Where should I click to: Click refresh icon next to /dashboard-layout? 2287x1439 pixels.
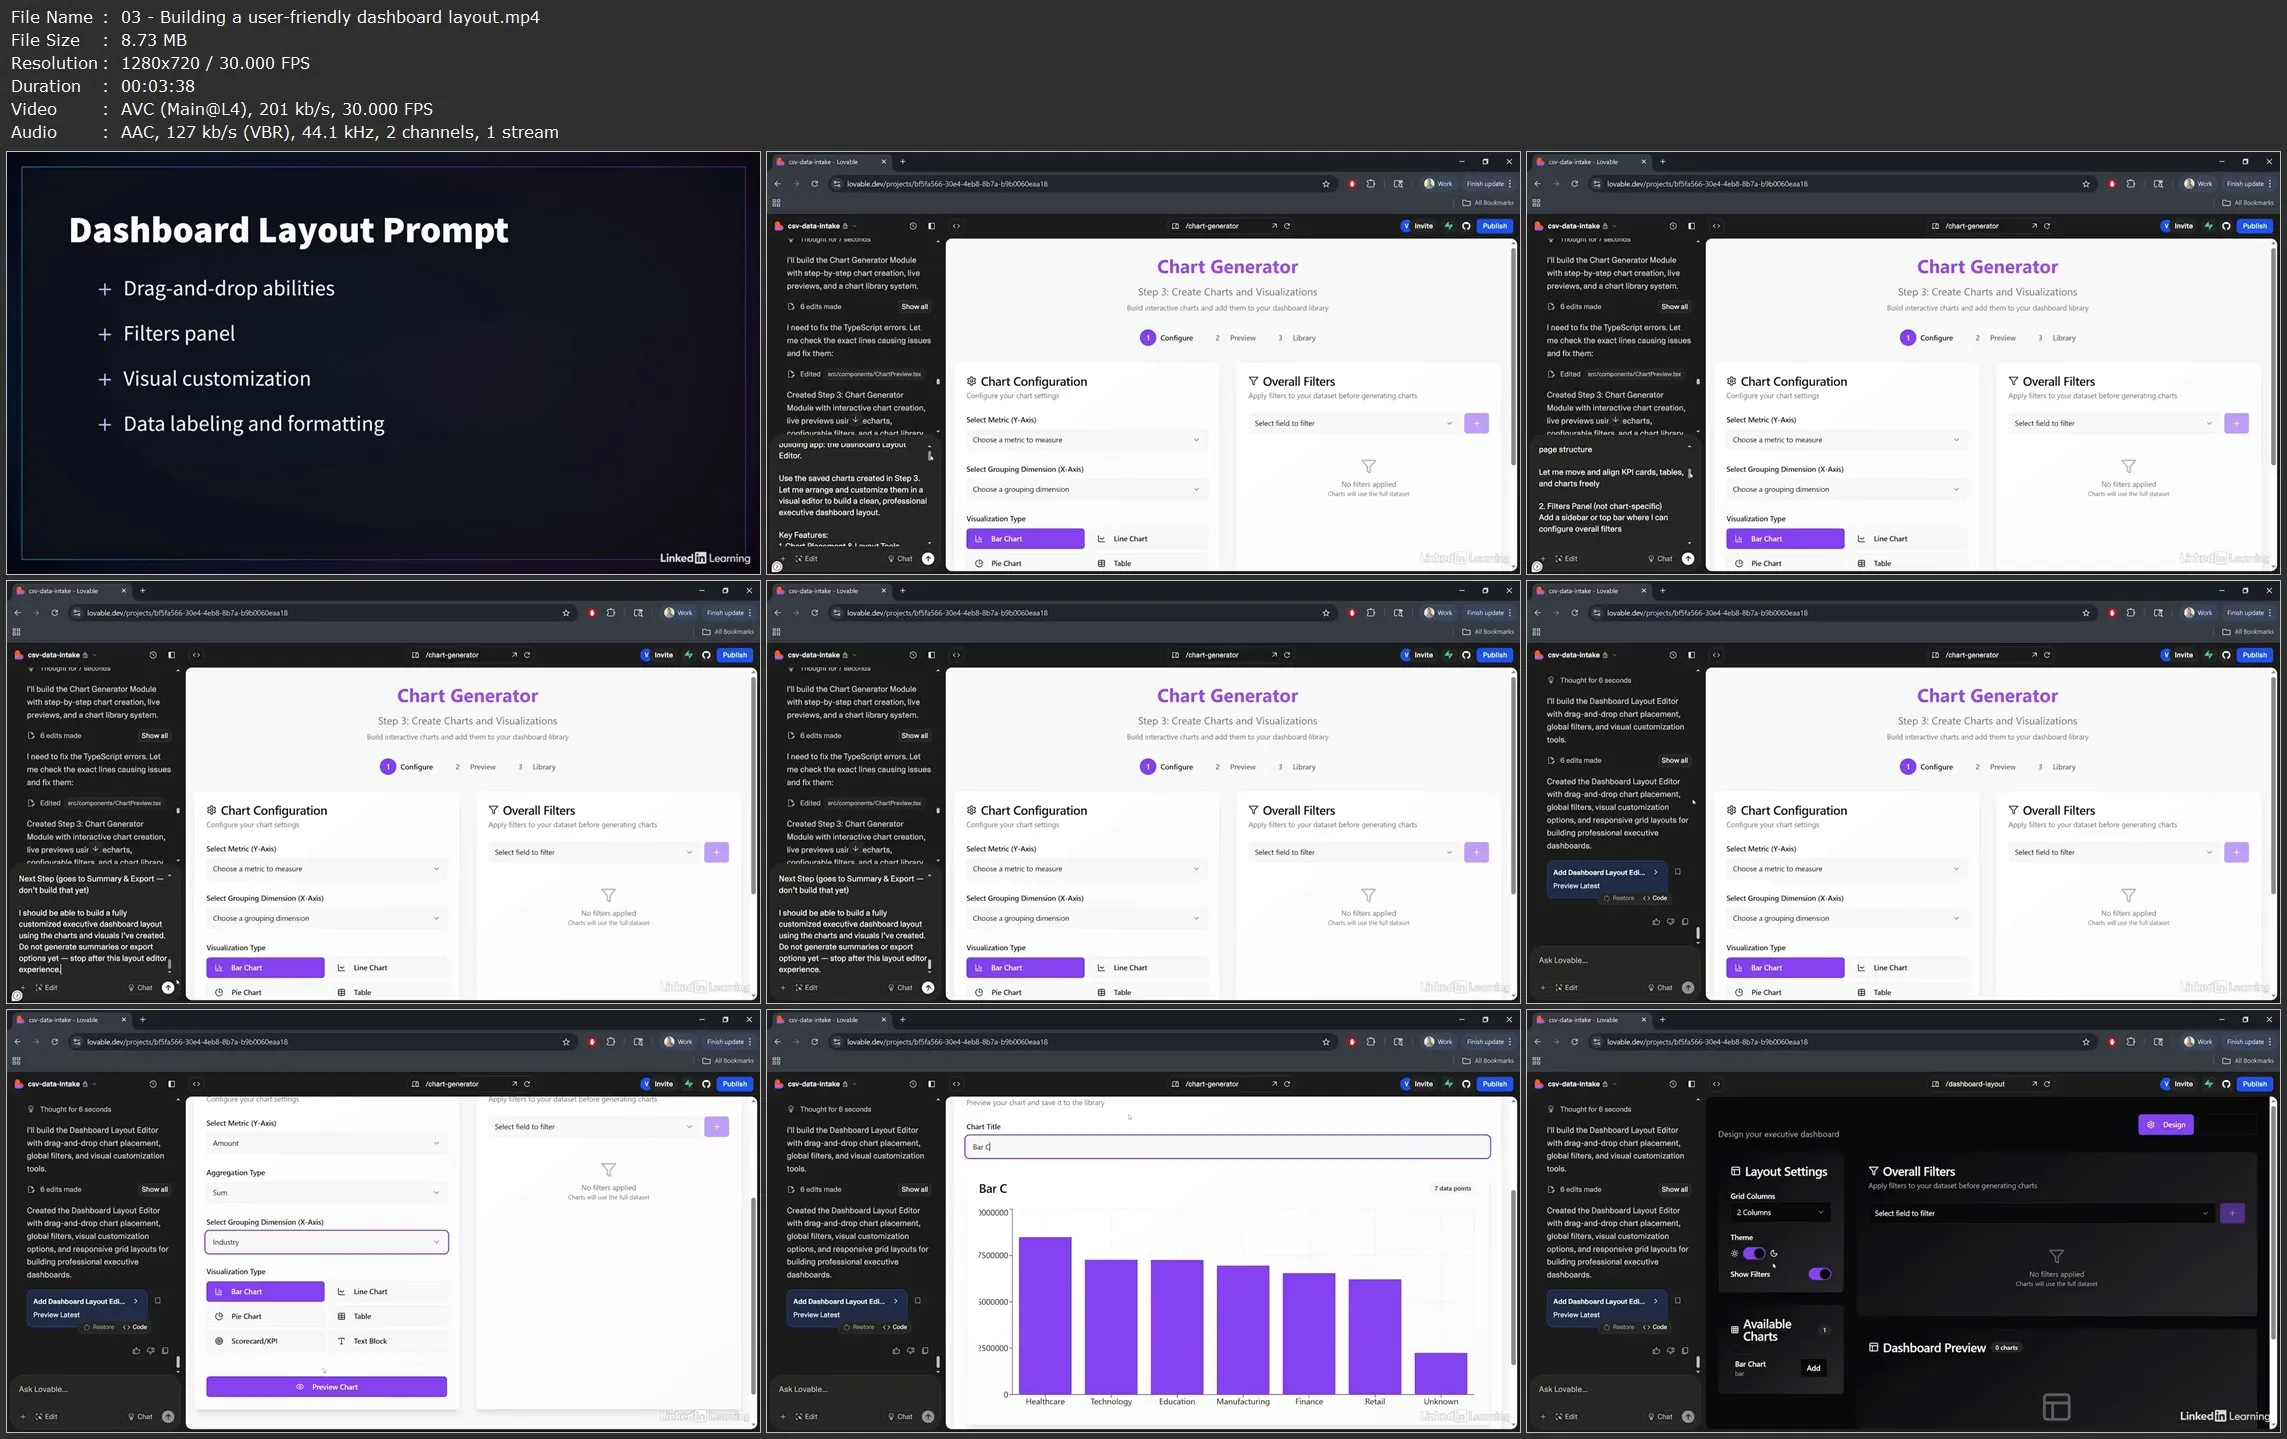2047,1084
